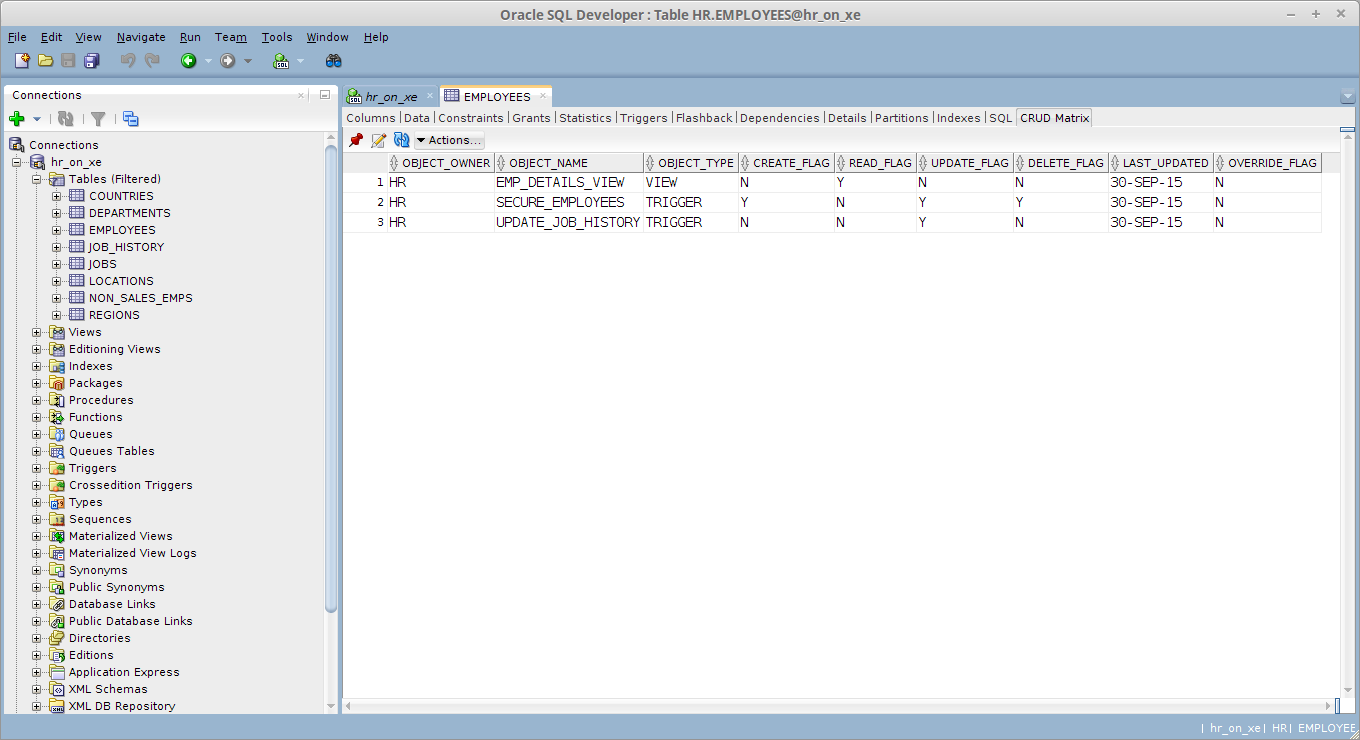The image size is (1360, 740).
Task: Click the SECURE_EMPLOYEES cell
Action: 569,202
